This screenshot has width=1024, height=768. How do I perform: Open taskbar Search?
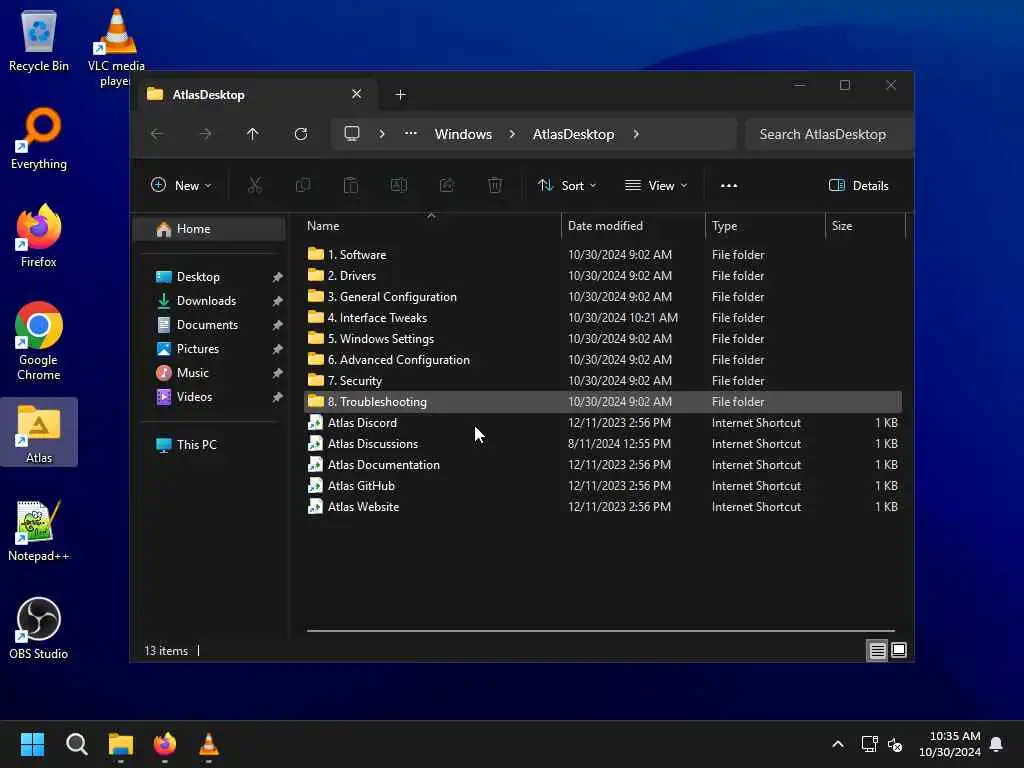[76, 744]
